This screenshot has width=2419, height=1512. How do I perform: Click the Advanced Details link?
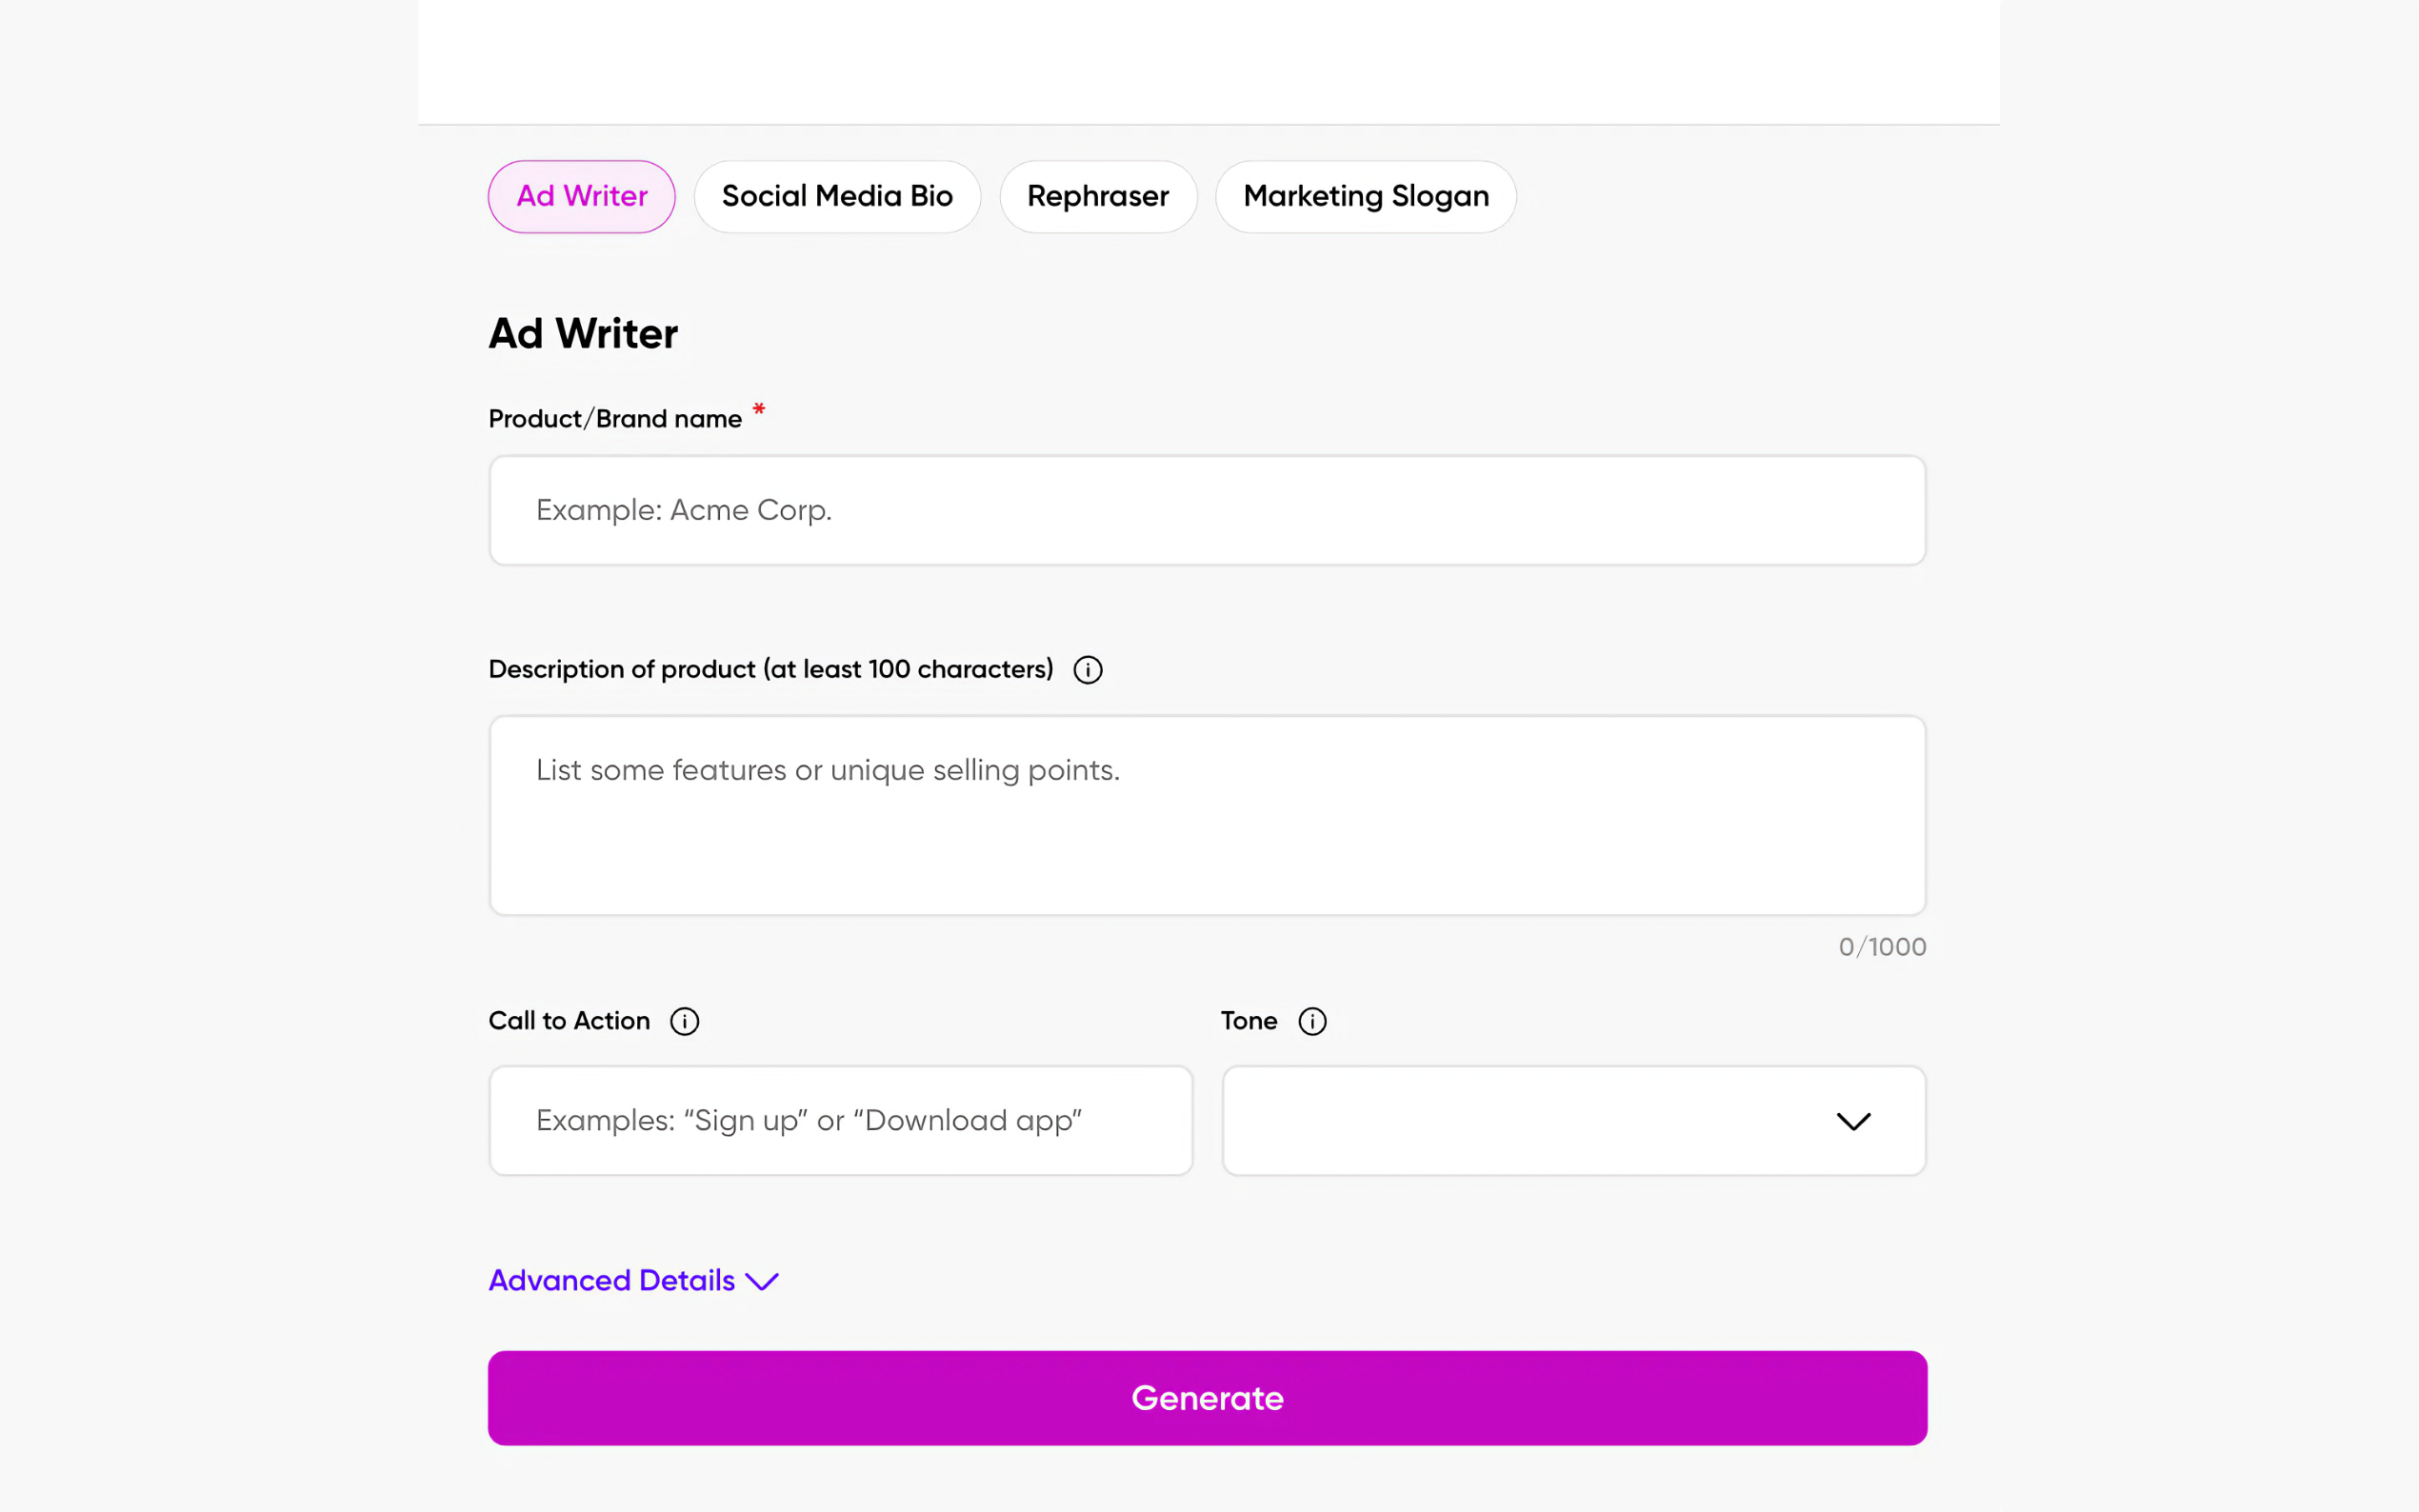coord(611,1281)
